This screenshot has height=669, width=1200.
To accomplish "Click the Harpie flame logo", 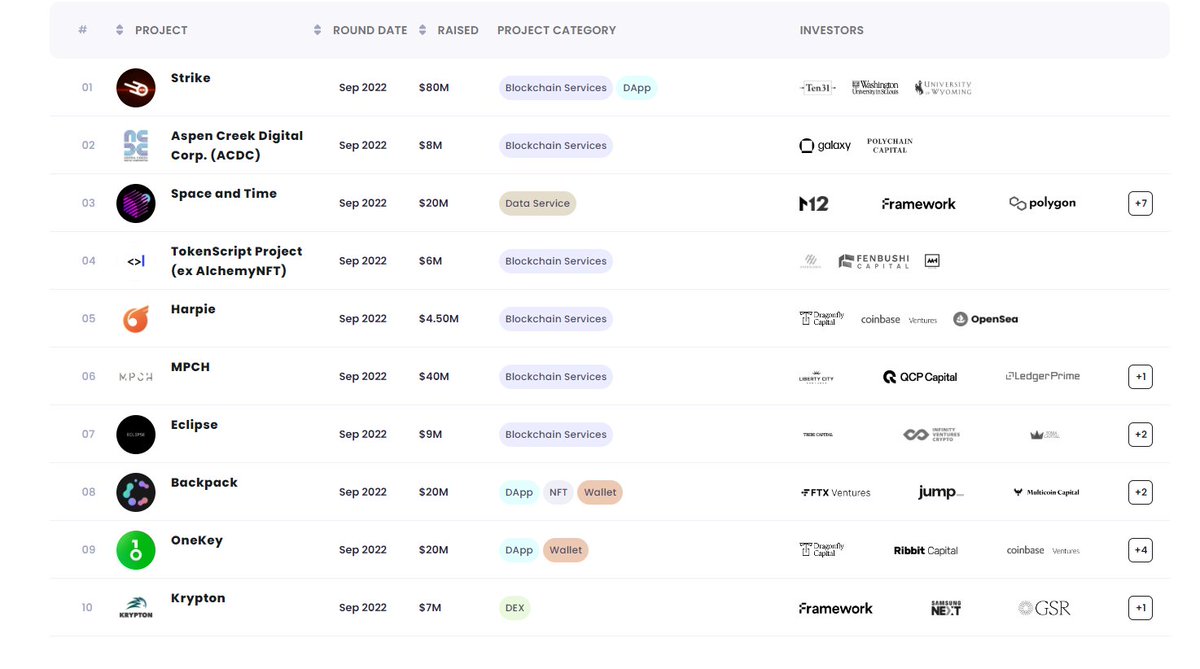I will pyautogui.click(x=136, y=319).
